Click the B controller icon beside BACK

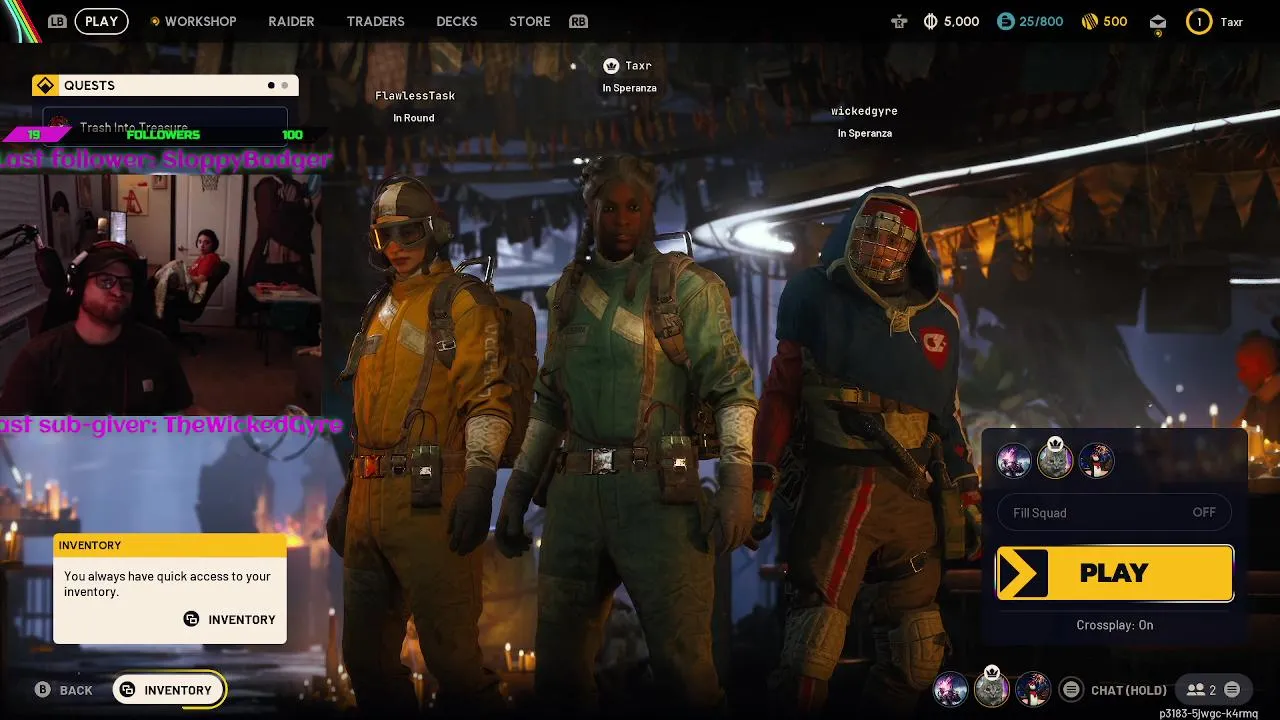pyautogui.click(x=42, y=690)
